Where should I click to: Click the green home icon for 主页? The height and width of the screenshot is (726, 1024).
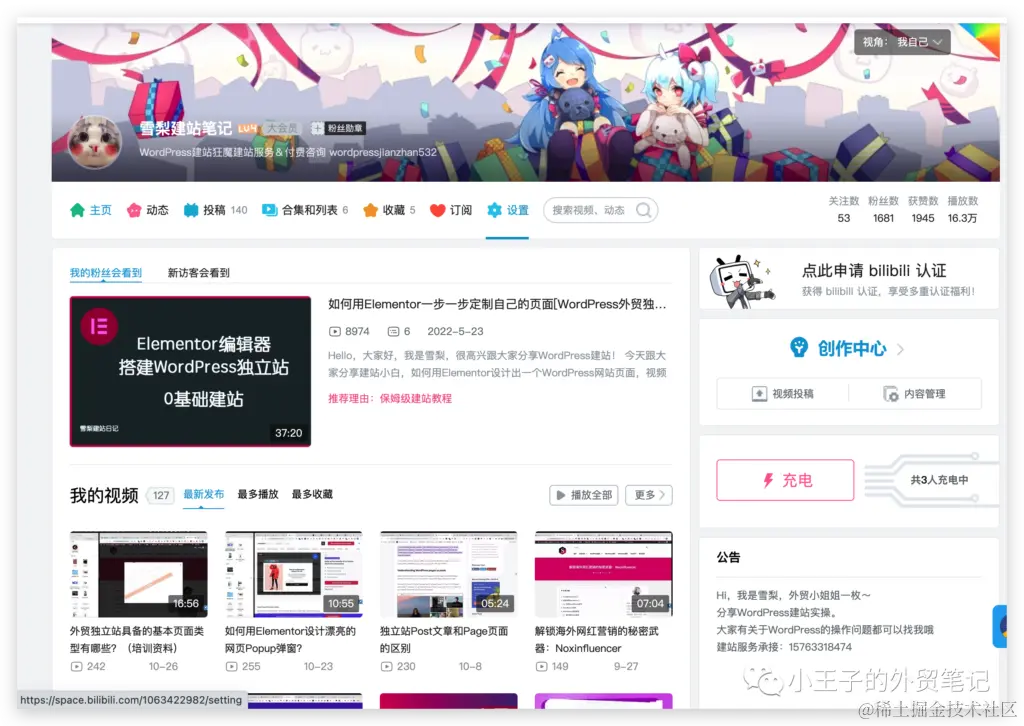pos(77,210)
